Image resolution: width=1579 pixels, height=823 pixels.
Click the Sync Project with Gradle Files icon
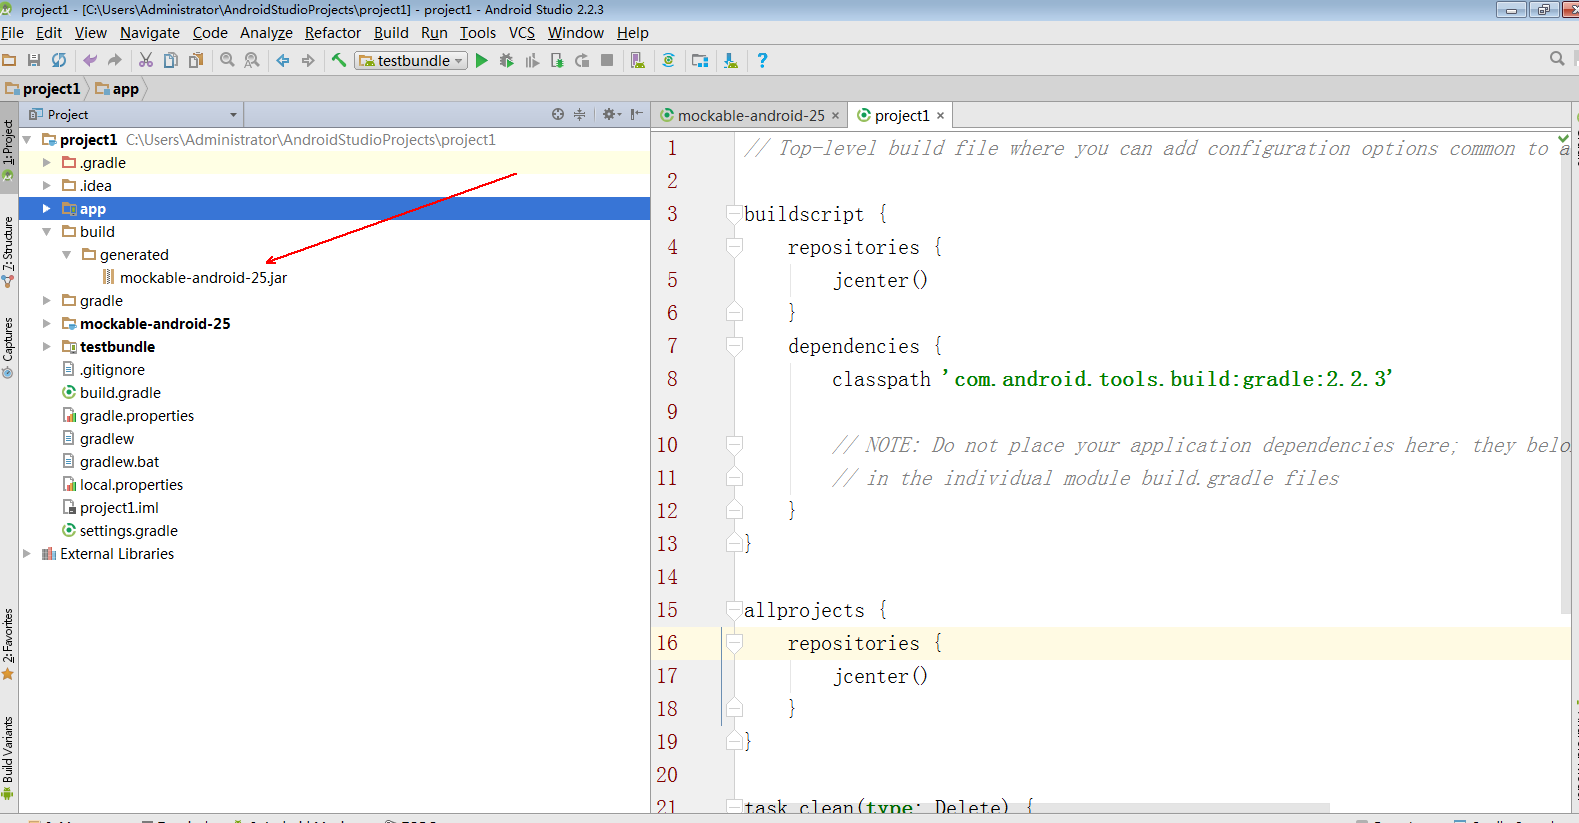click(669, 60)
